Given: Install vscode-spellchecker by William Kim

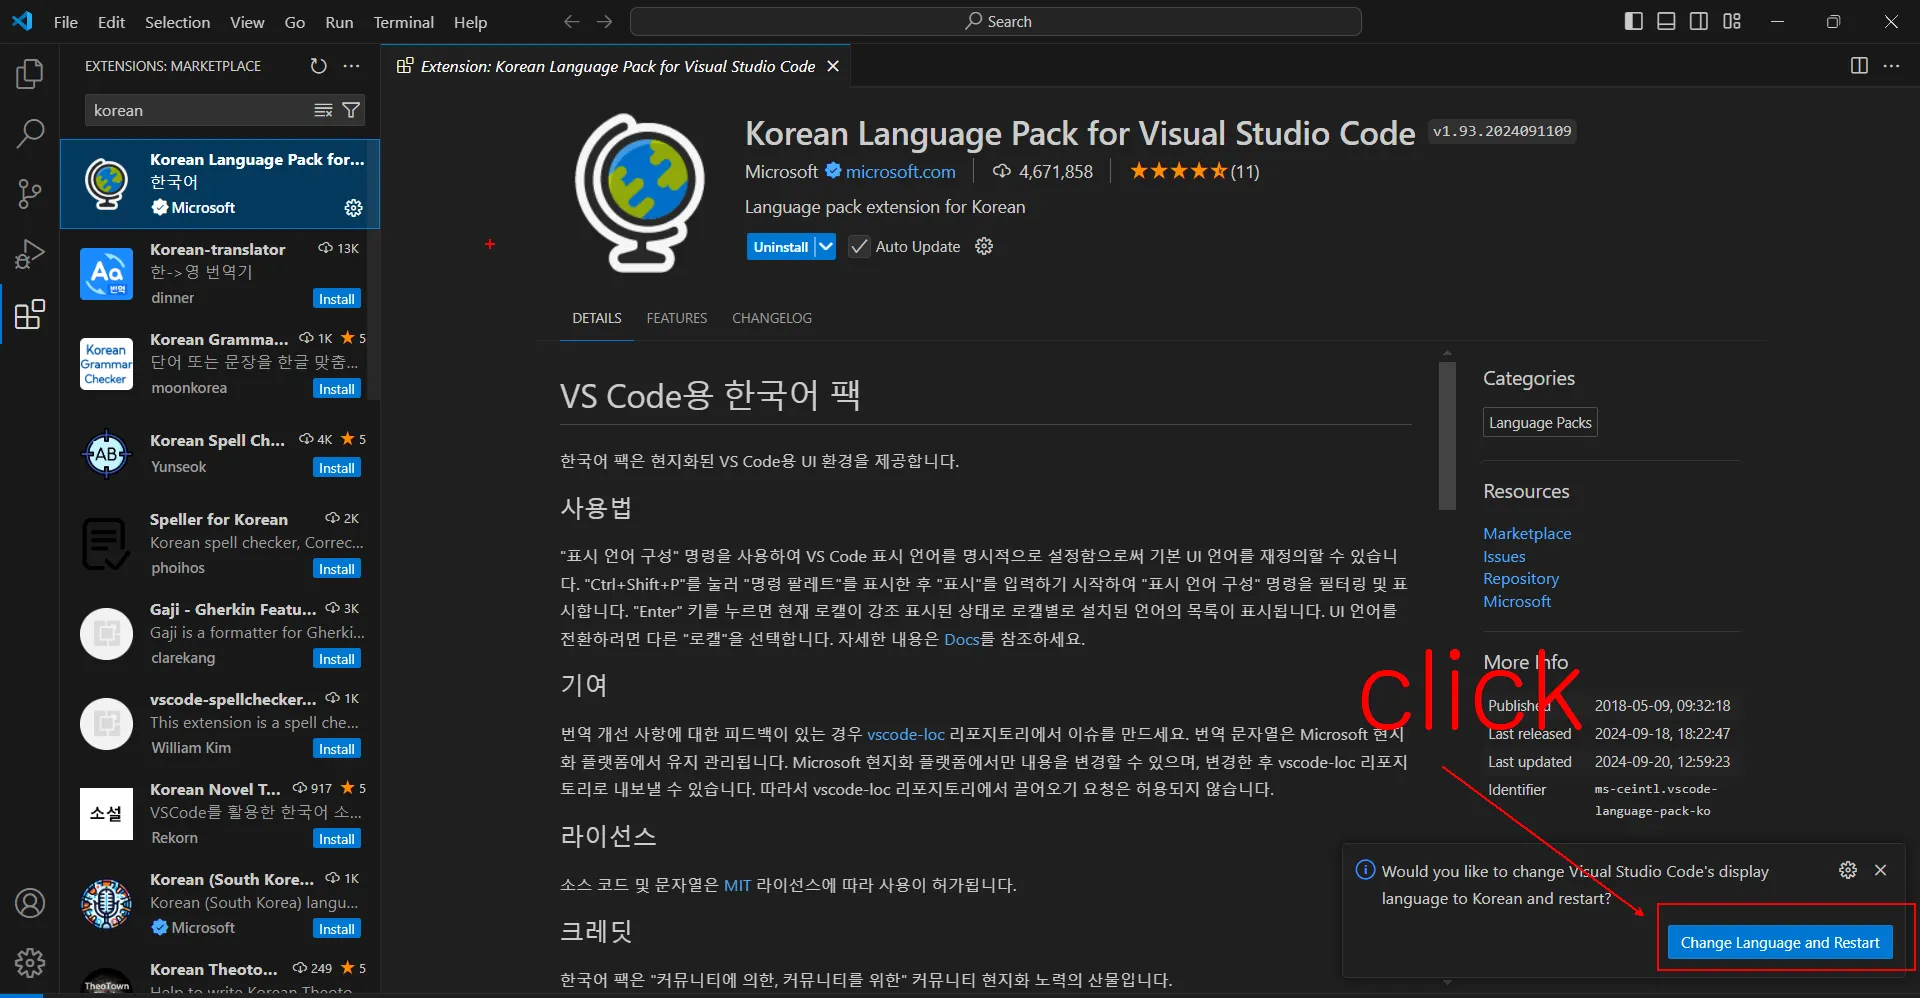Looking at the screenshot, I should point(337,749).
